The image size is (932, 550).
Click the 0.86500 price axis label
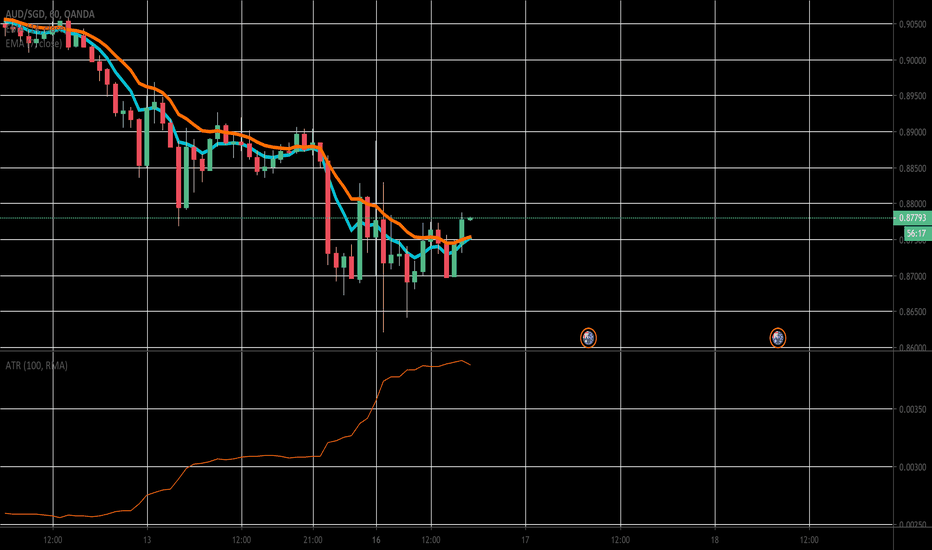[912, 312]
